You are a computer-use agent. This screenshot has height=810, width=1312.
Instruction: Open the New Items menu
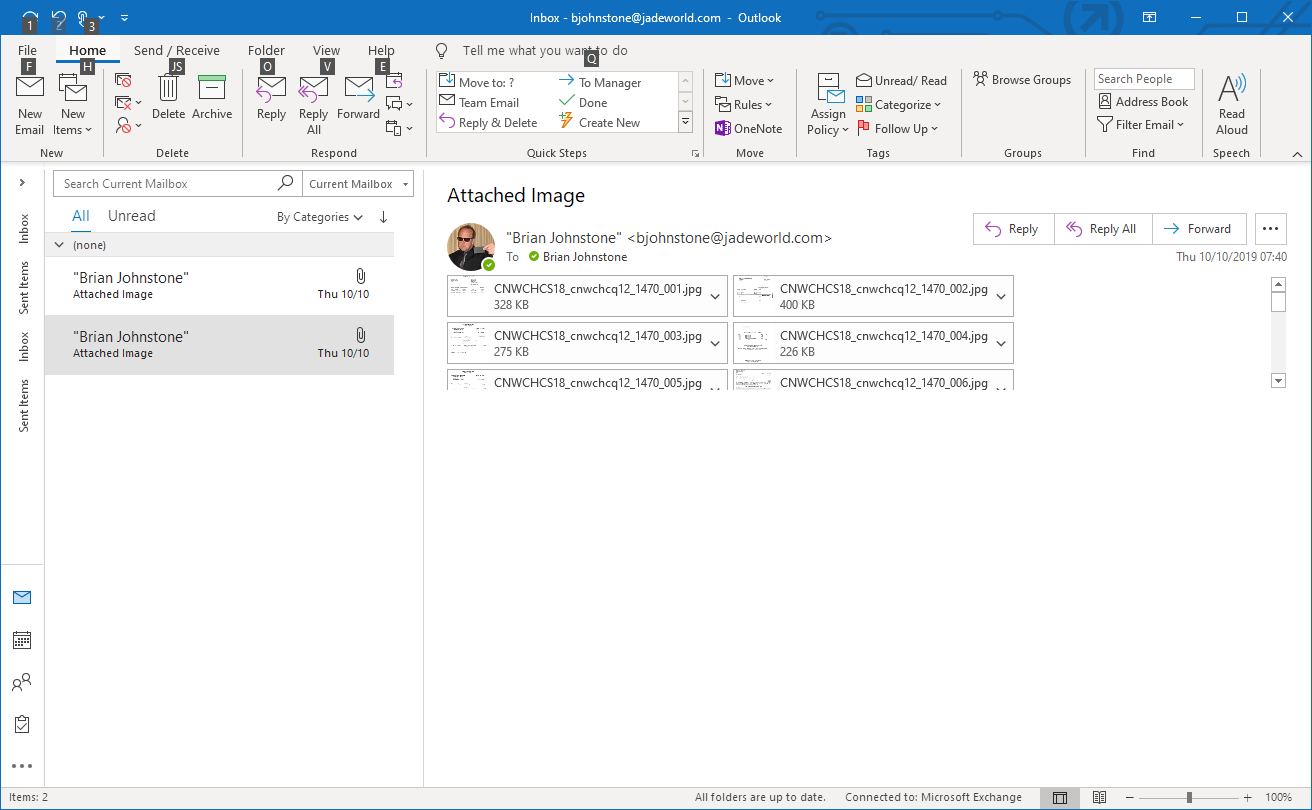pyautogui.click(x=73, y=106)
